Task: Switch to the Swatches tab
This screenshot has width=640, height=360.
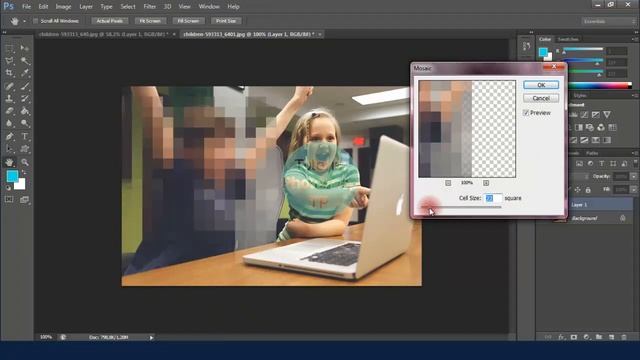Action: [x=568, y=39]
